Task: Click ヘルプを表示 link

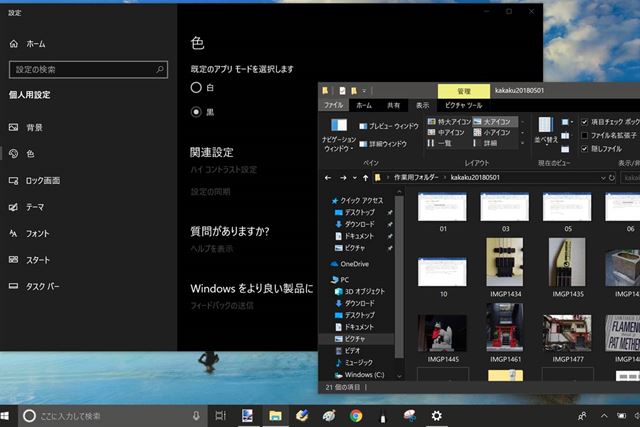Action: 211,249
